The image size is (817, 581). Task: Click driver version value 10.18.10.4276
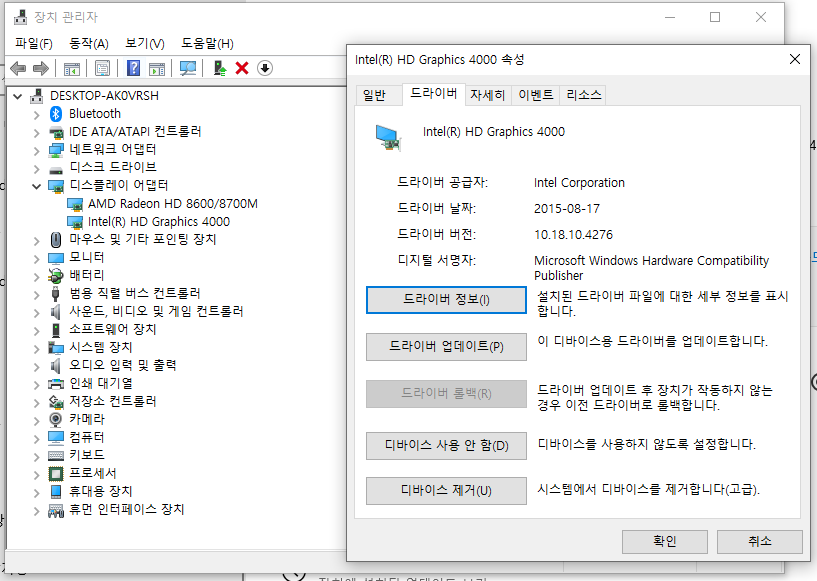[x=573, y=235]
